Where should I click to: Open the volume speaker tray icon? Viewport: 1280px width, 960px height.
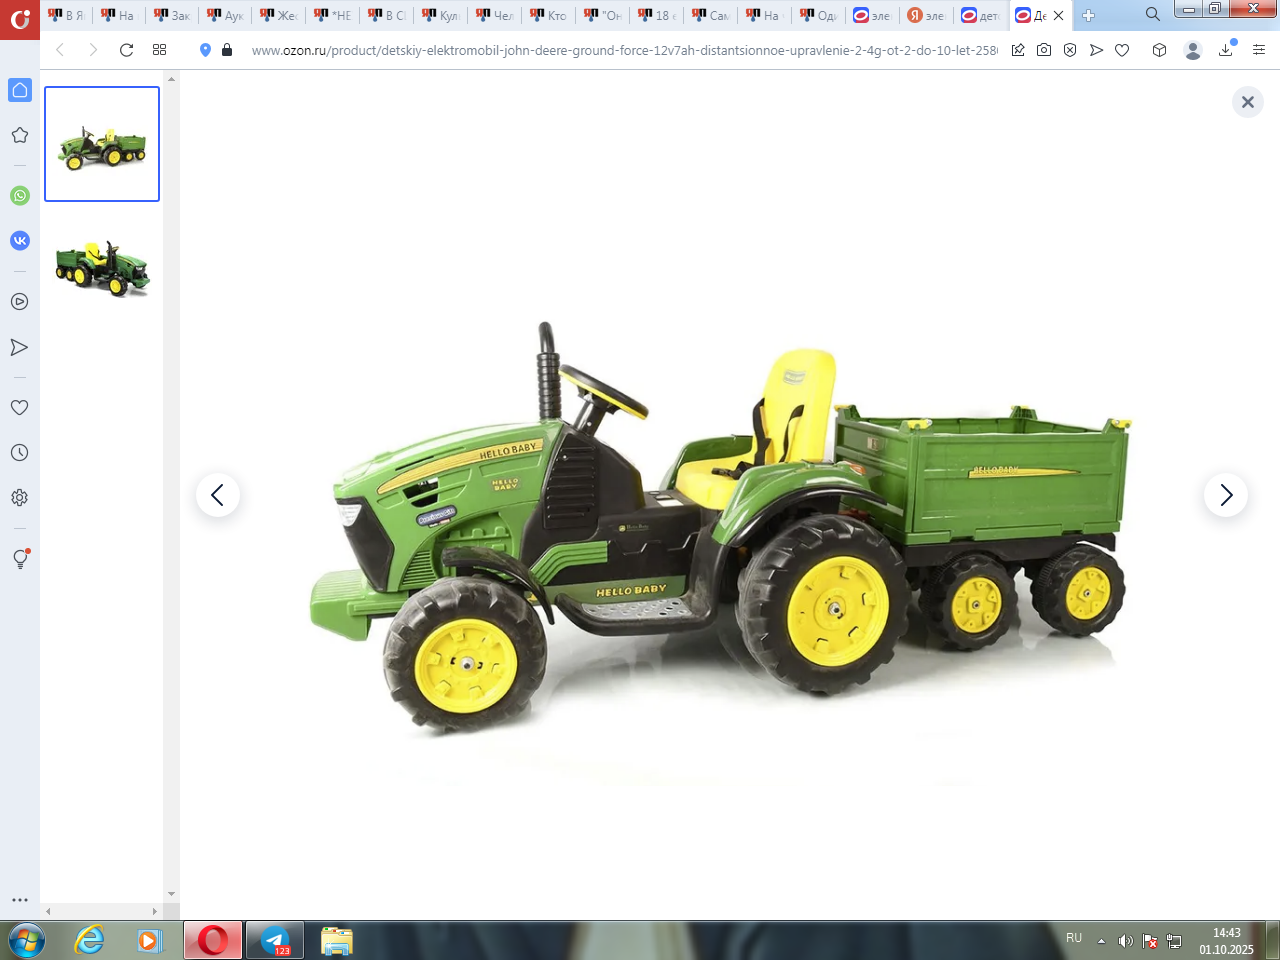pos(1126,941)
